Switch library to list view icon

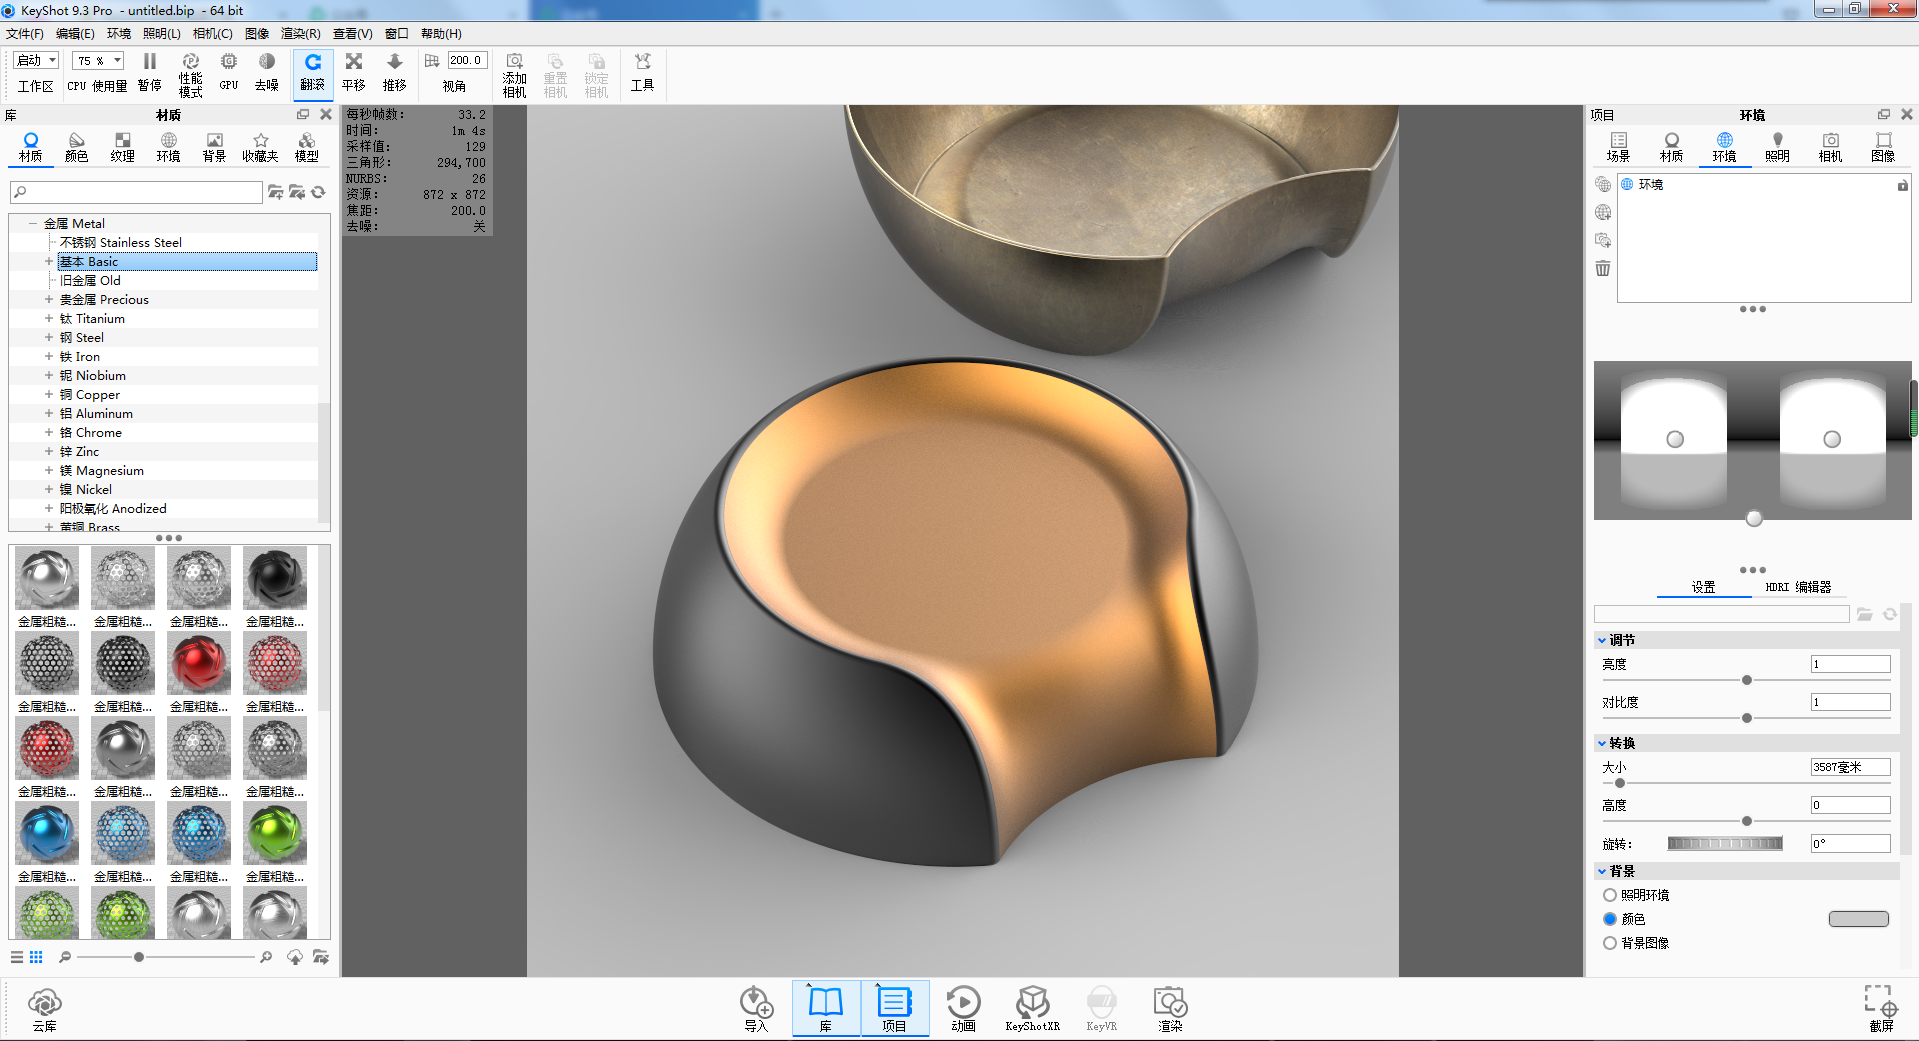click(17, 957)
